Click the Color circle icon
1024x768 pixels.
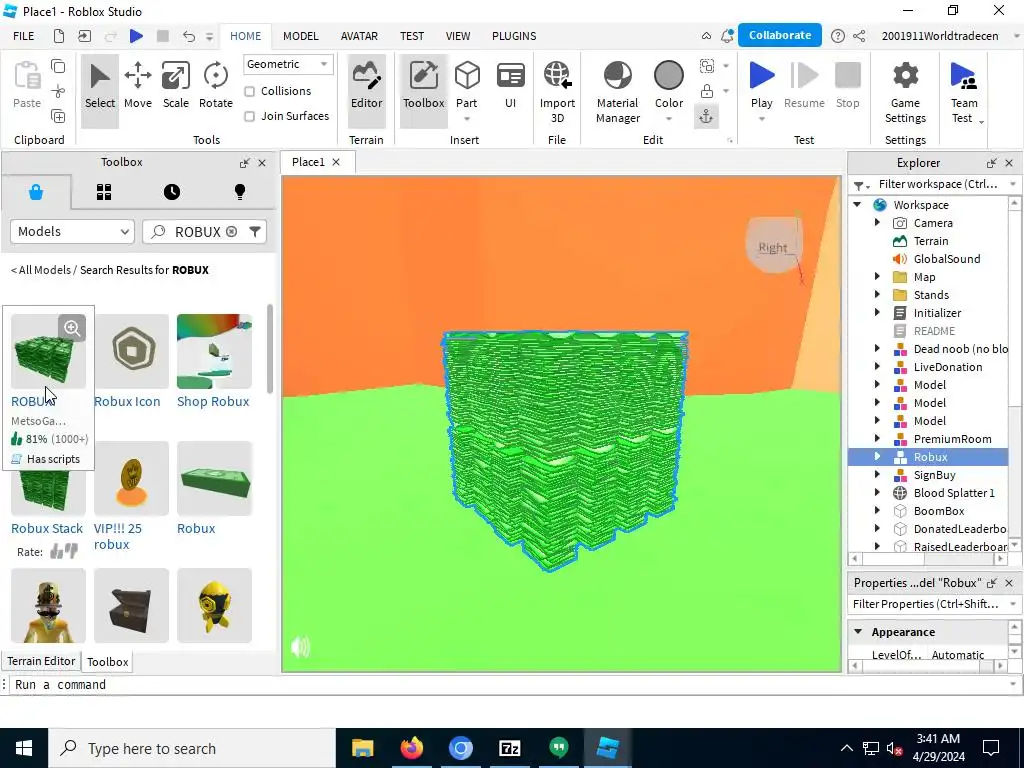point(669,76)
